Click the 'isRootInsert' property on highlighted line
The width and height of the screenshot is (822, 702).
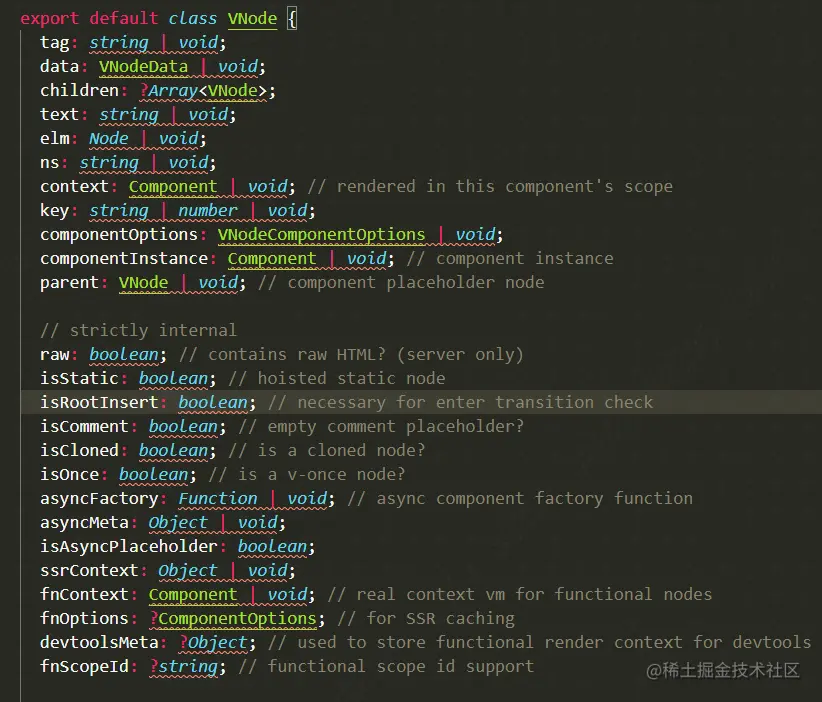click(99, 403)
